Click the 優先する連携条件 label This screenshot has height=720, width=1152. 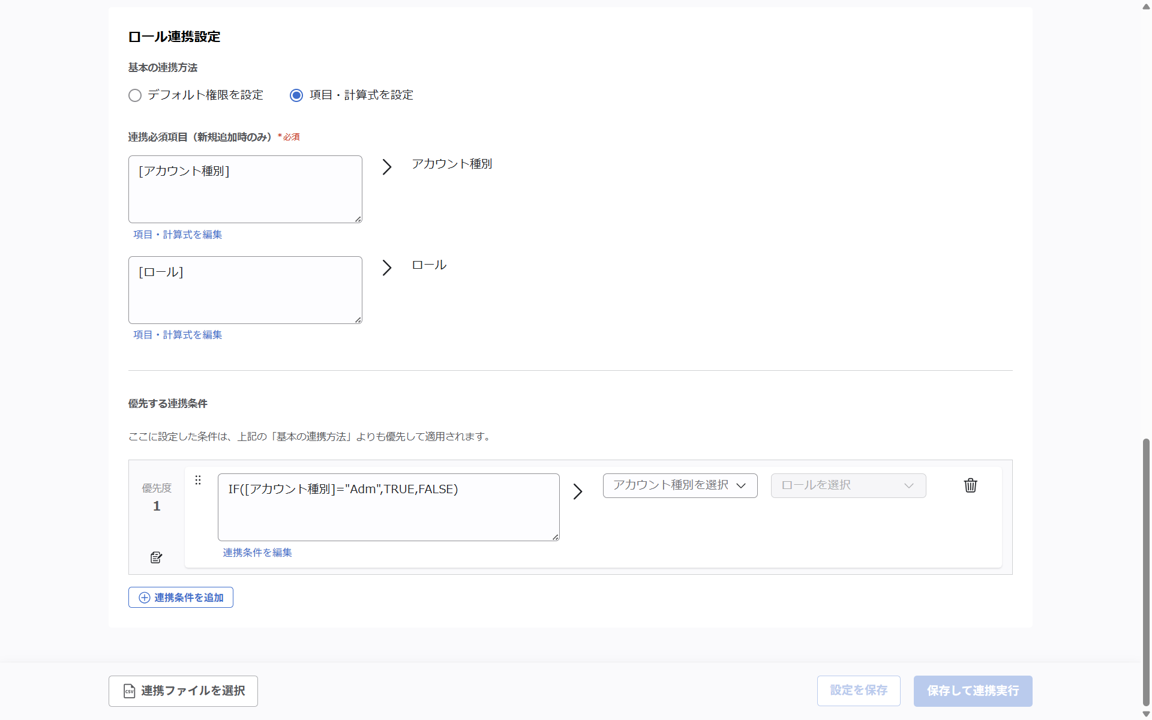(168, 403)
